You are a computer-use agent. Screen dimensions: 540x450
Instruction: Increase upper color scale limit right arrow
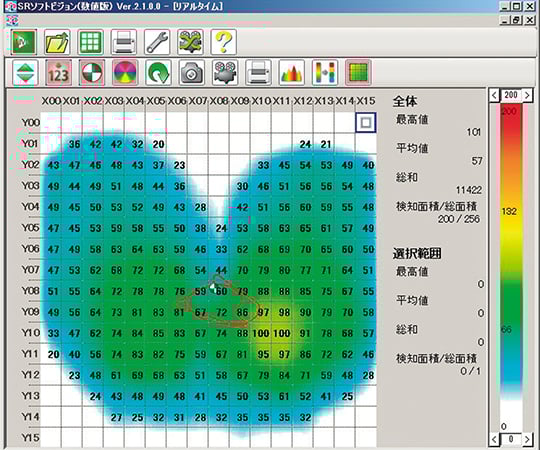(x=527, y=95)
